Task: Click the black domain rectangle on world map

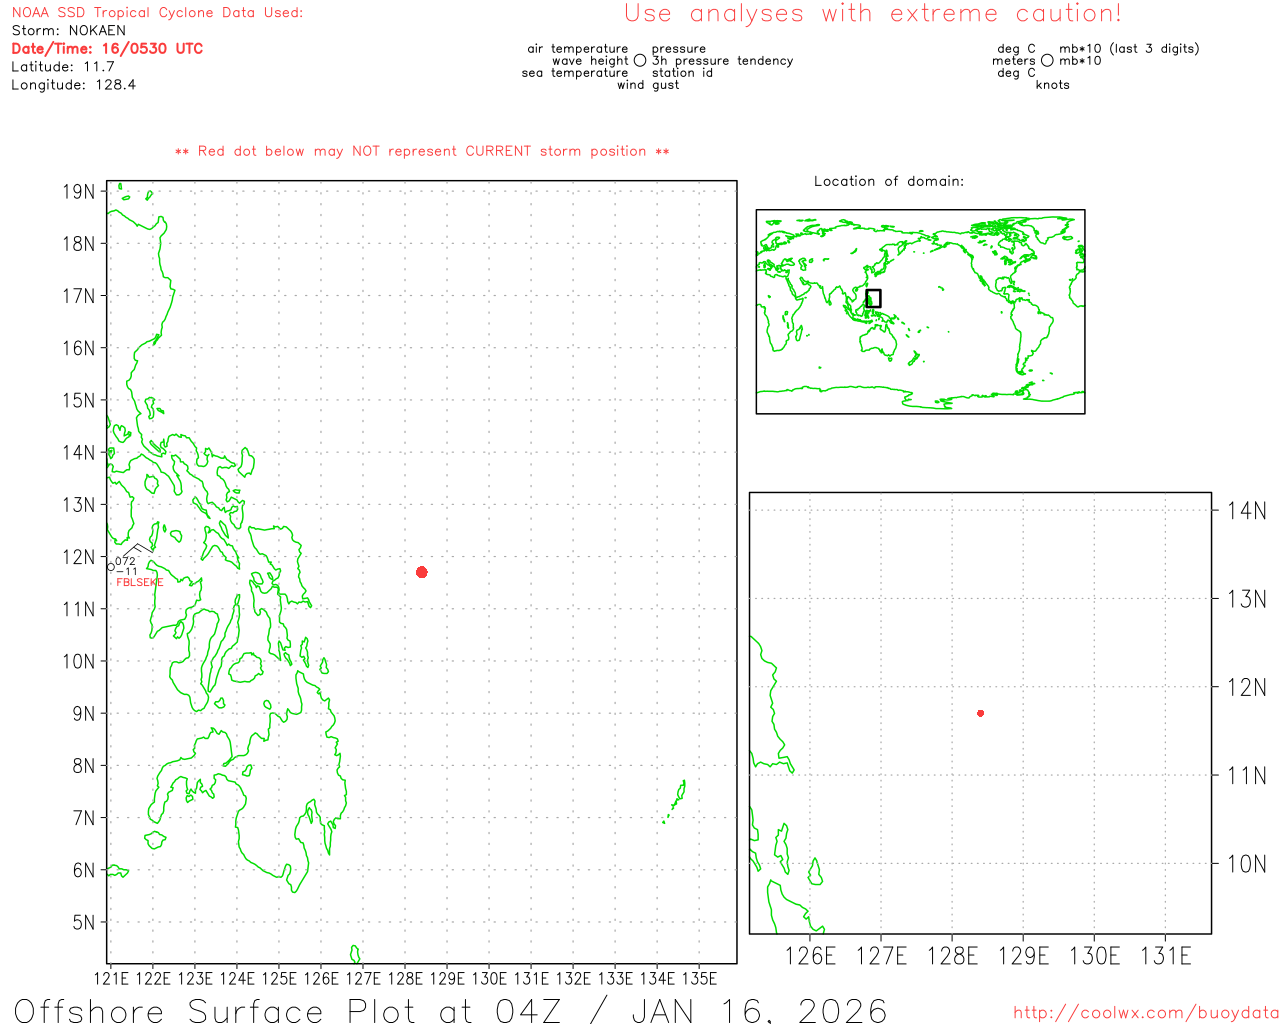Action: pos(873,298)
